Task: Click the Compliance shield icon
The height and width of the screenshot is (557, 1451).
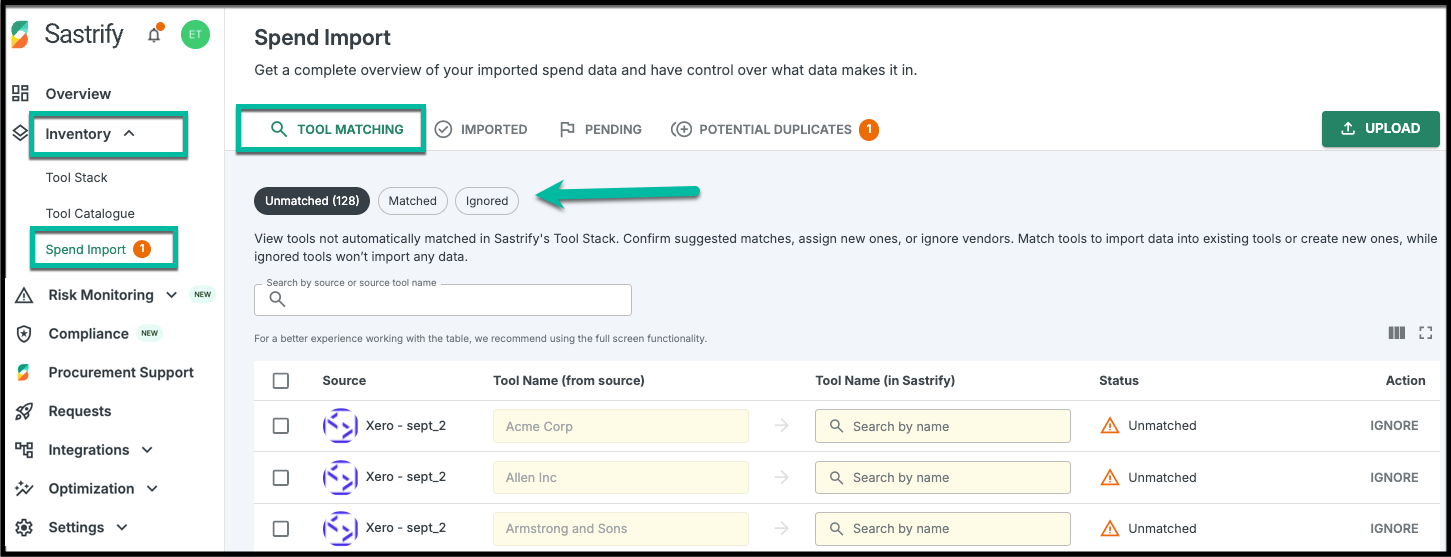Action: 24,334
